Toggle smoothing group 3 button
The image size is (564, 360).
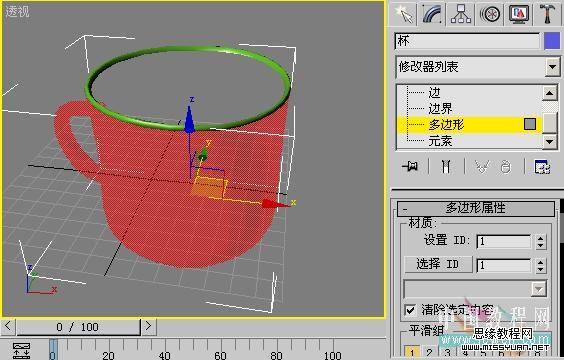click(447, 352)
